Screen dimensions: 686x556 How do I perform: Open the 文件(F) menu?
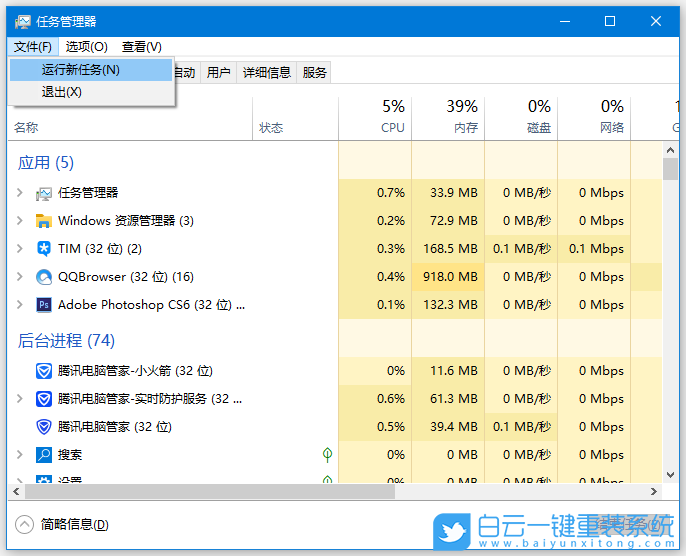click(x=32, y=47)
